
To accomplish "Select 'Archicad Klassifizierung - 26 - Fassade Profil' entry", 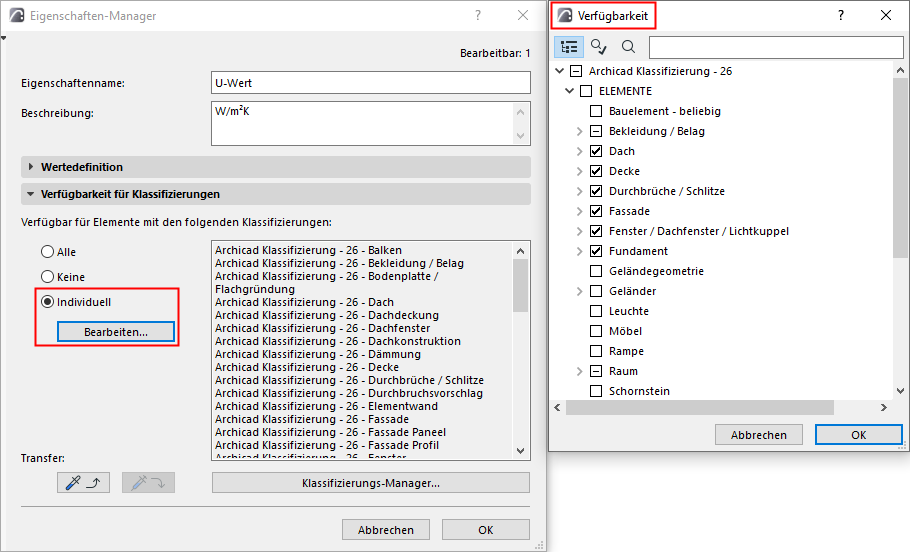I will pos(327,445).
